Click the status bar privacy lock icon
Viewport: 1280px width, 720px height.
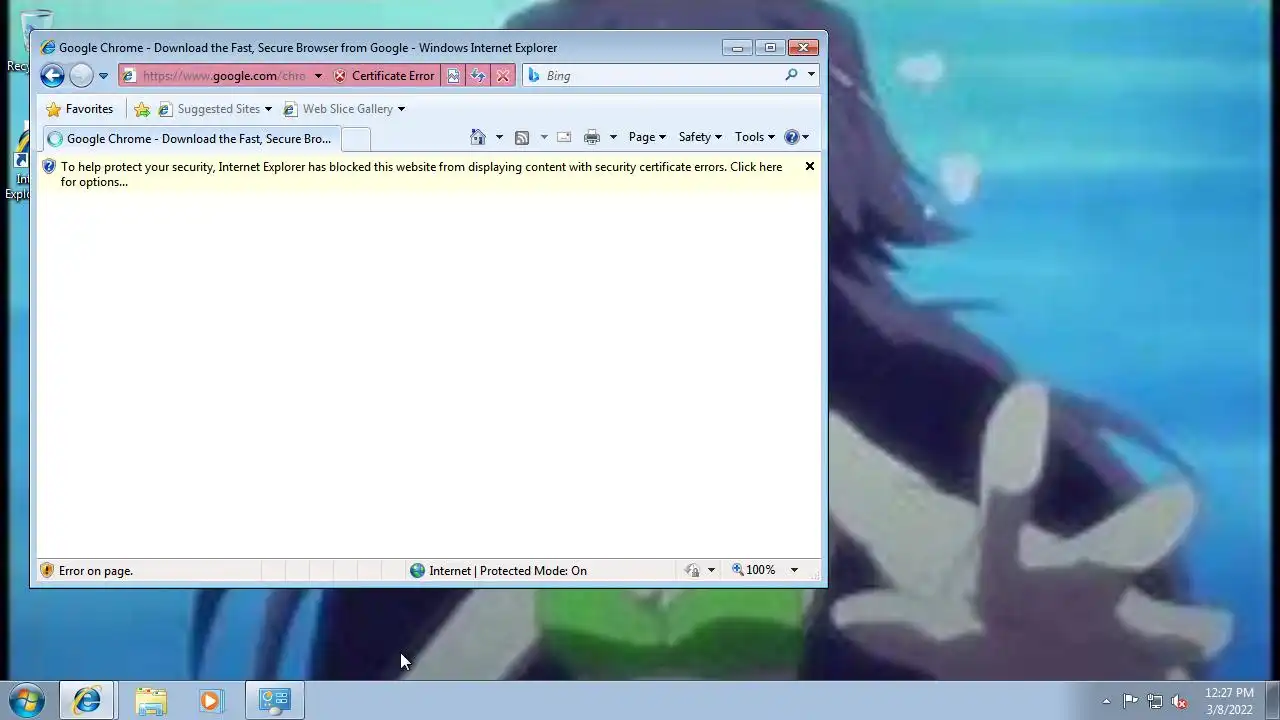coord(692,570)
